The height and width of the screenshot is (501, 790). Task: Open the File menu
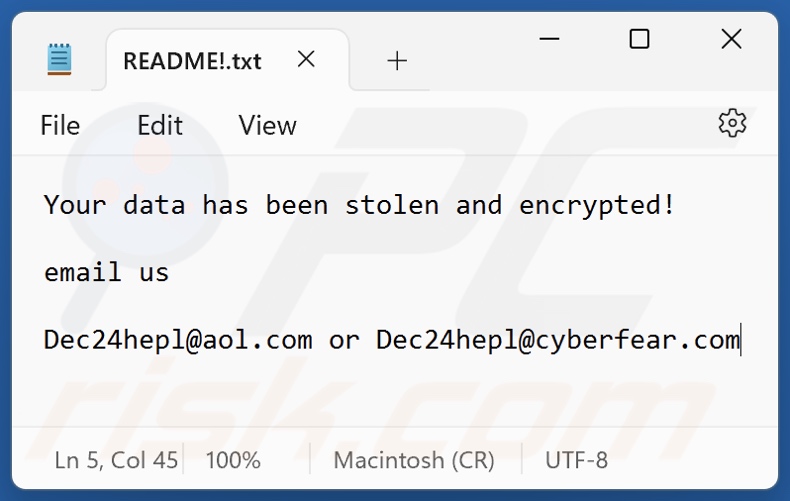(60, 125)
